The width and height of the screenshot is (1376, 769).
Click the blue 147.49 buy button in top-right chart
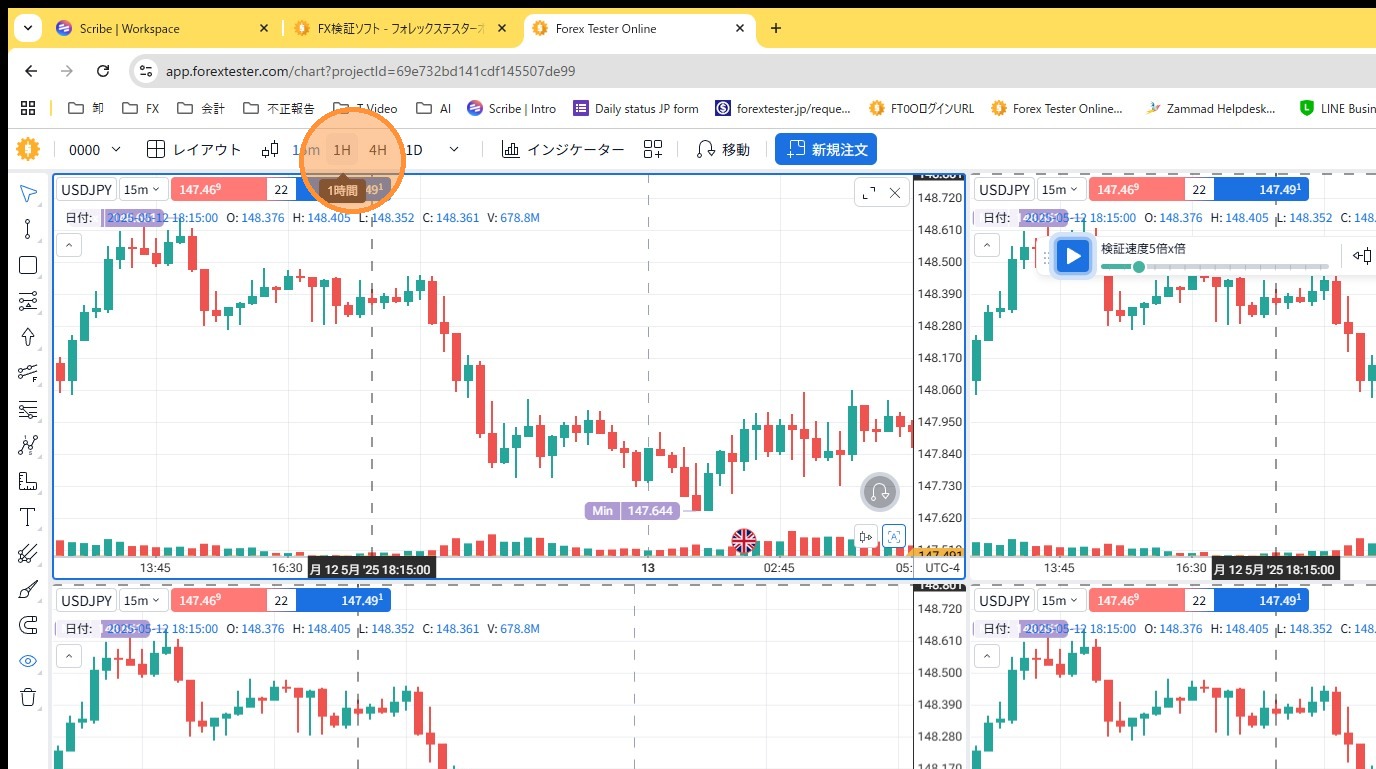click(x=1261, y=190)
